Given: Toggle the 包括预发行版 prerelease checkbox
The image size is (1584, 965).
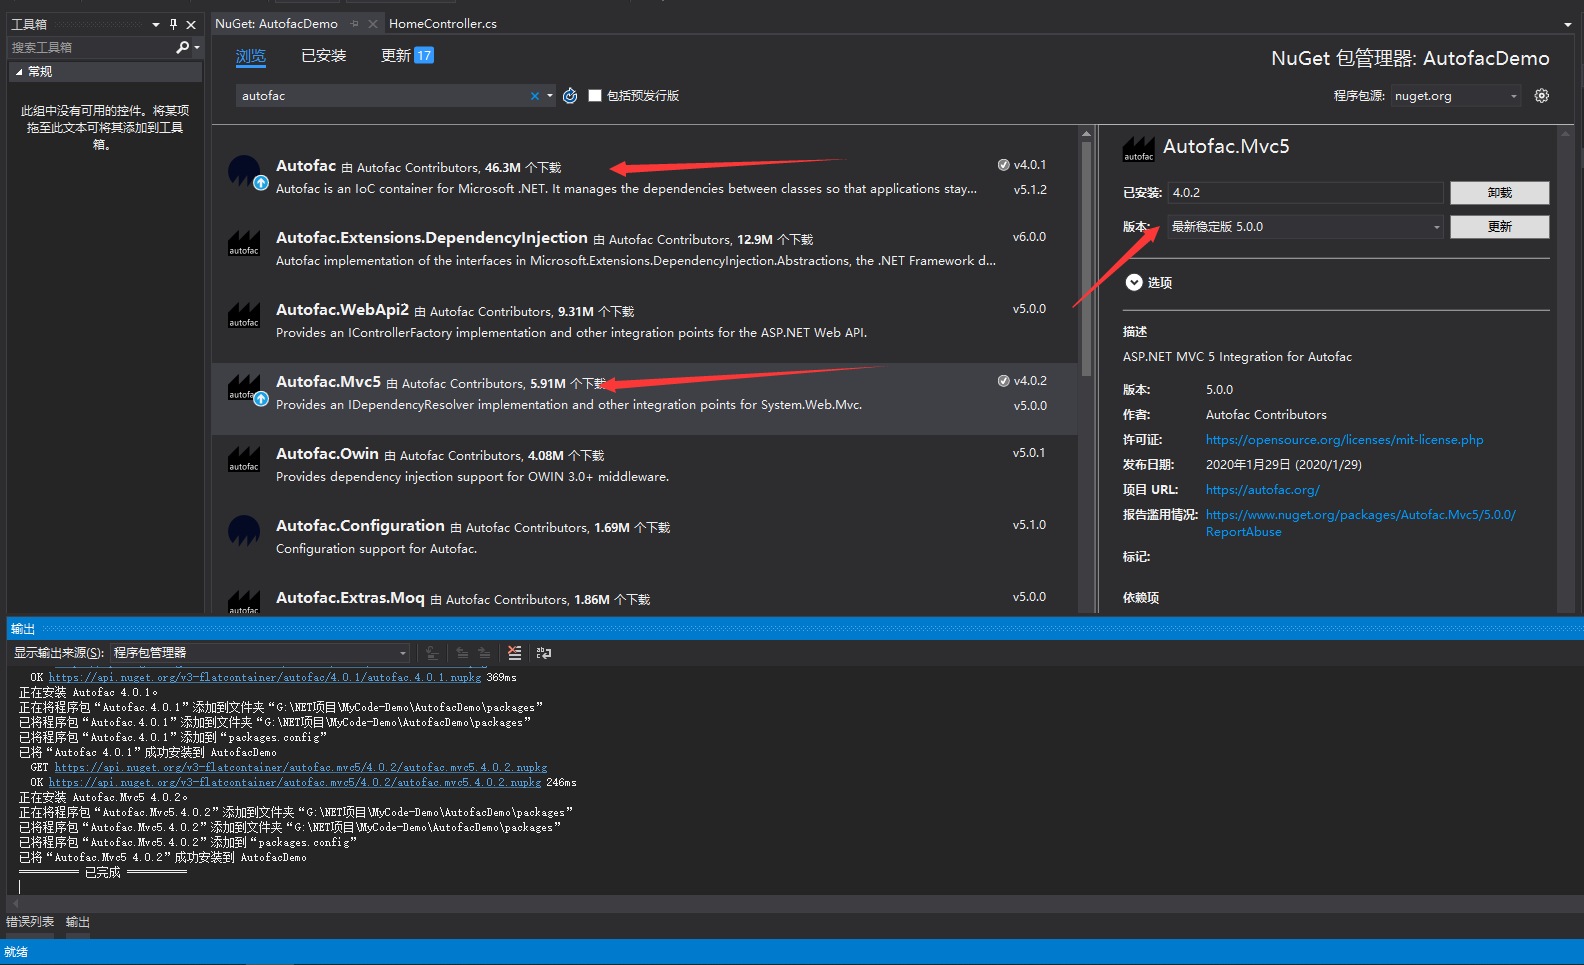Looking at the screenshot, I should (595, 96).
